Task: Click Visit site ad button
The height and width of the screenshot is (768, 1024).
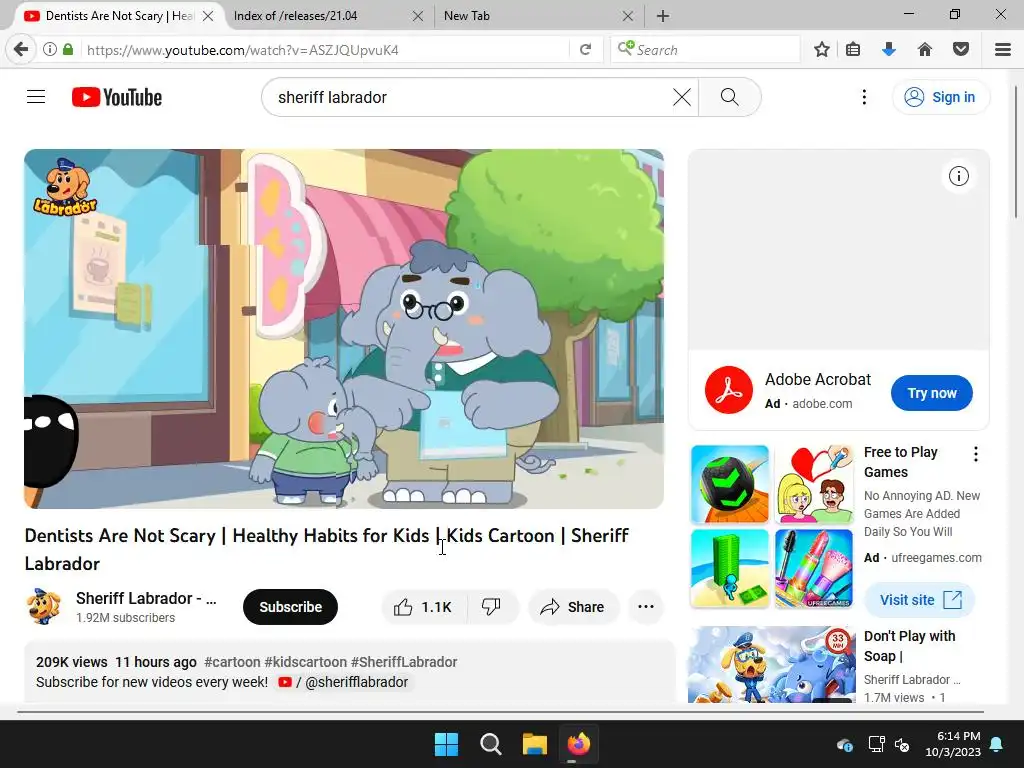Action: (920, 600)
